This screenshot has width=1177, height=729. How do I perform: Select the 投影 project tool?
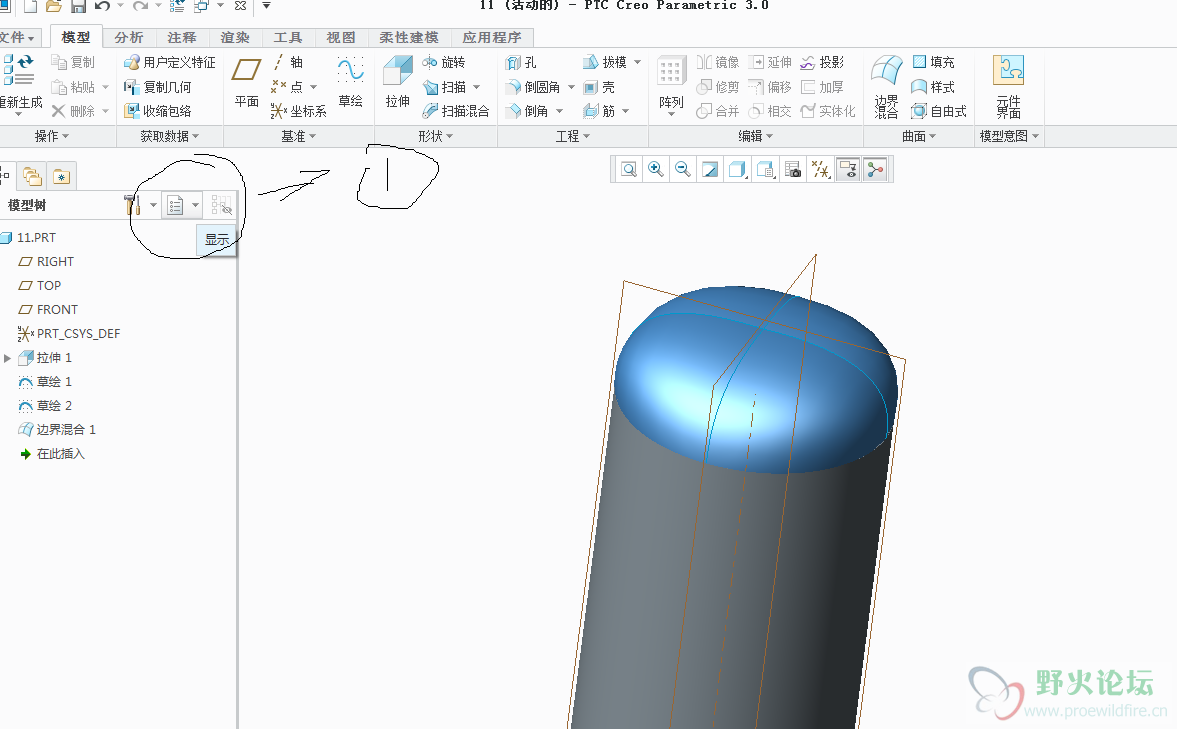coord(822,62)
